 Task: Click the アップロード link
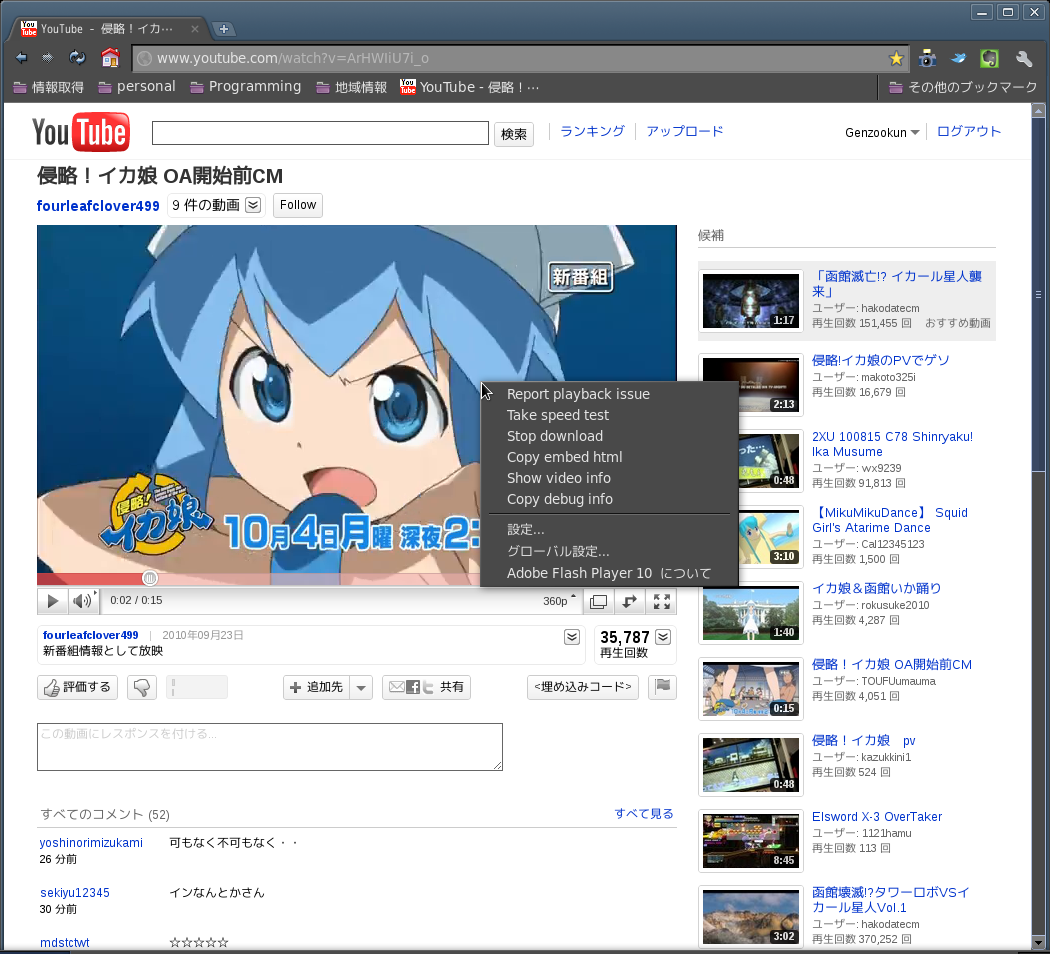click(684, 131)
